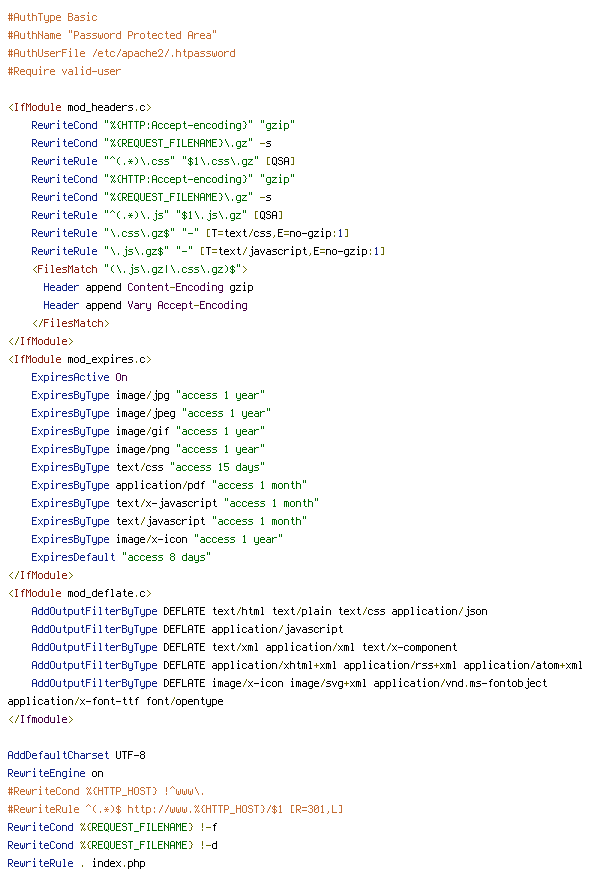Click the commented RewriteRule with R=301 flag
Image resolution: width=600 pixels, height=880 pixels.
tap(175, 809)
